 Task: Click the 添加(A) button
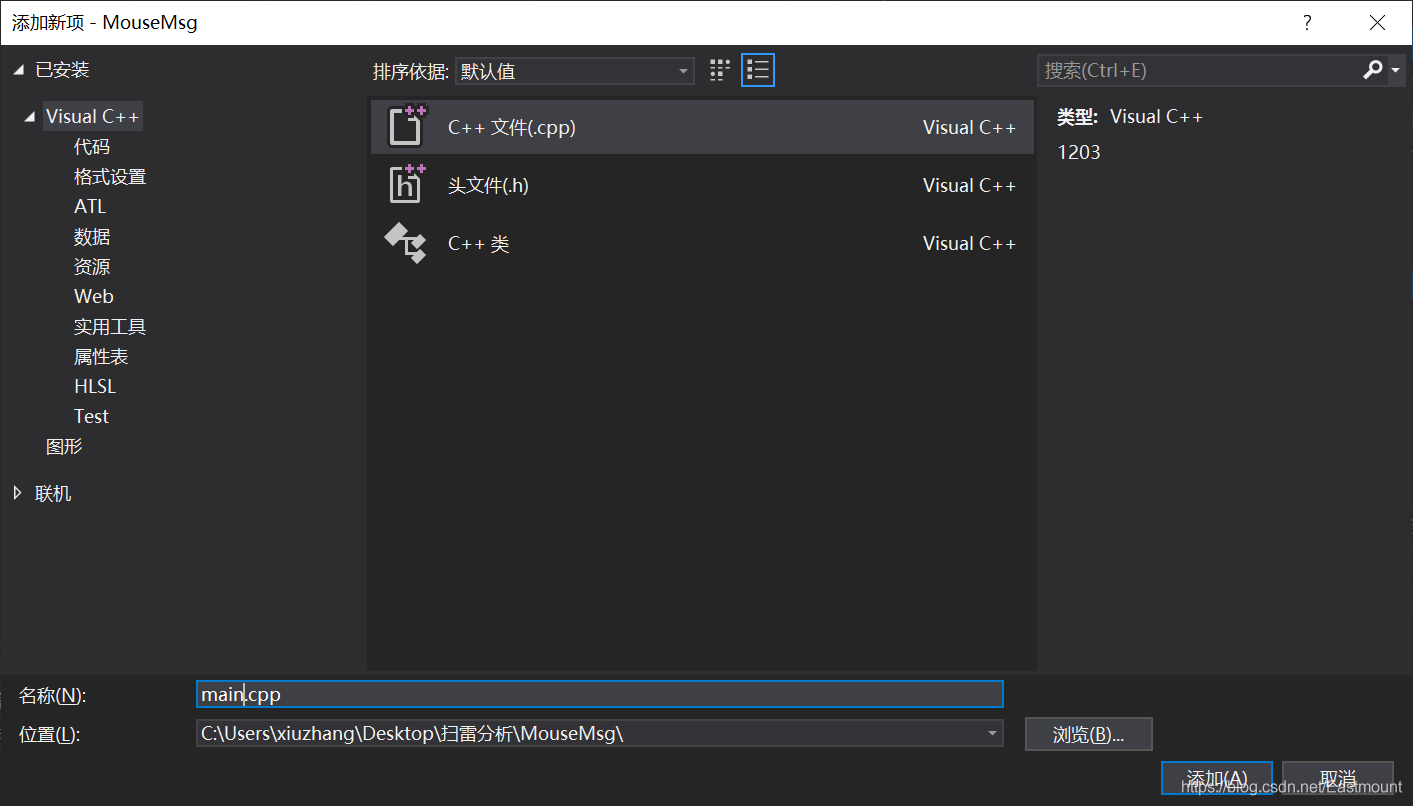(1216, 778)
